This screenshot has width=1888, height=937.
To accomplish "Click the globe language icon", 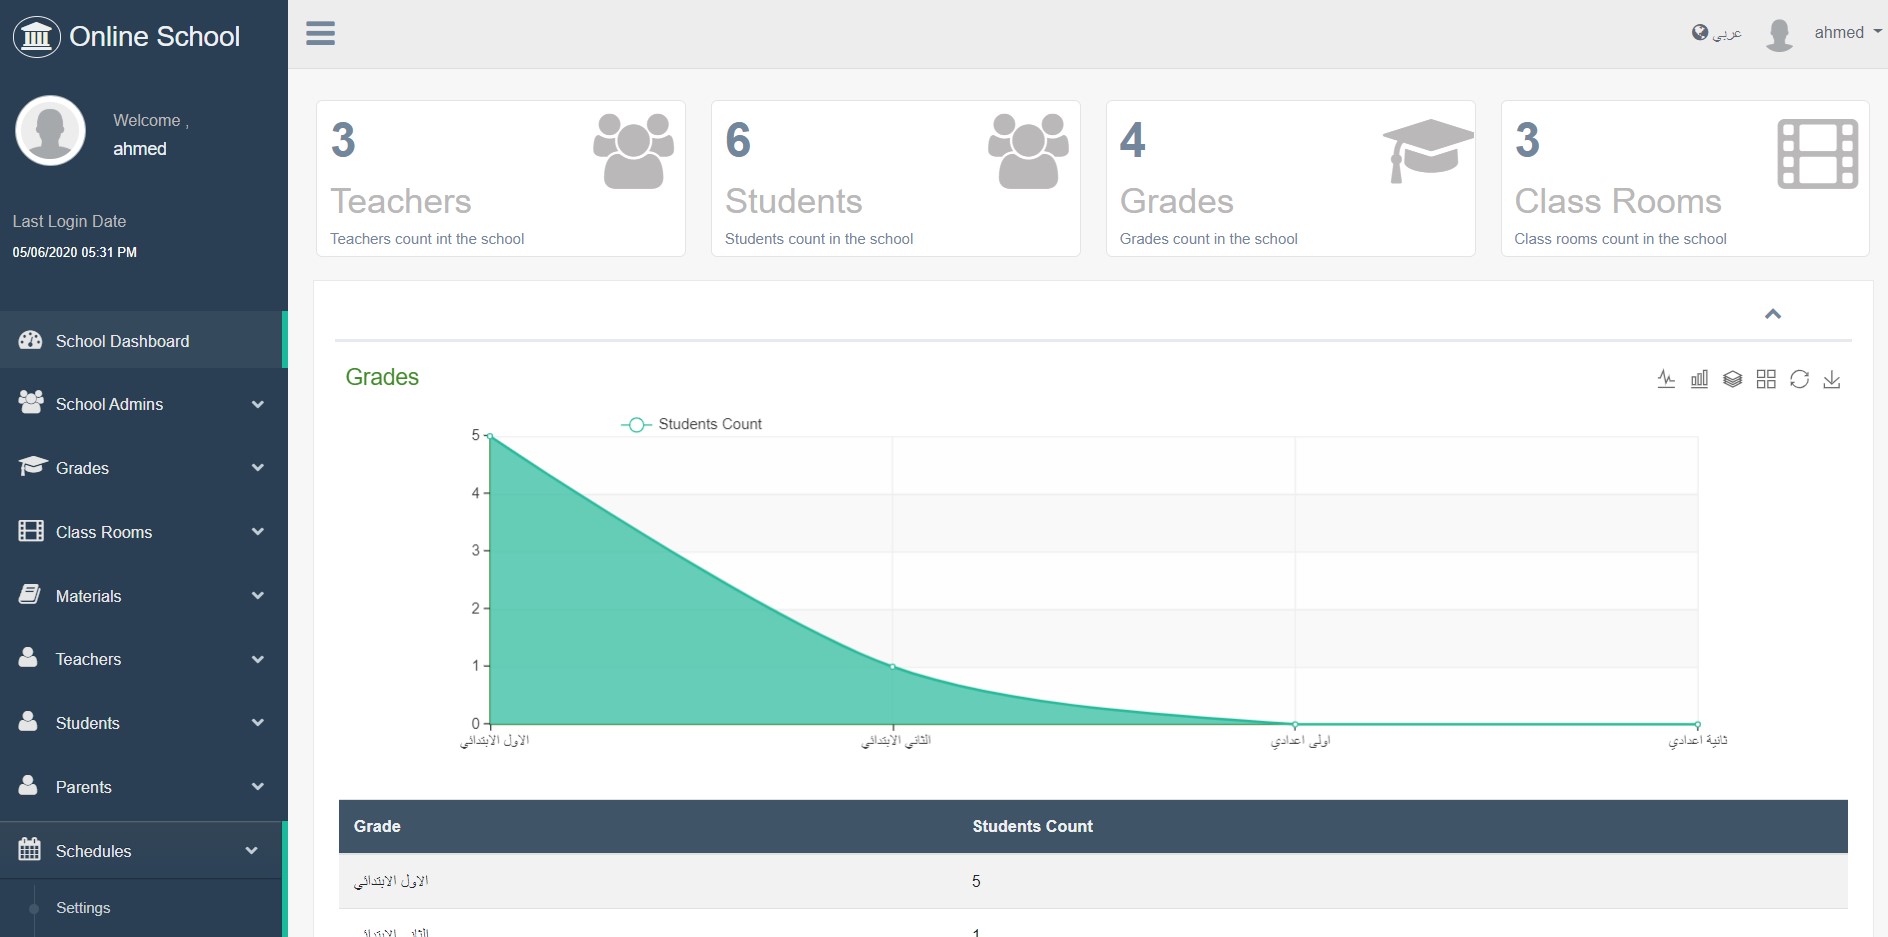I will (1699, 32).
